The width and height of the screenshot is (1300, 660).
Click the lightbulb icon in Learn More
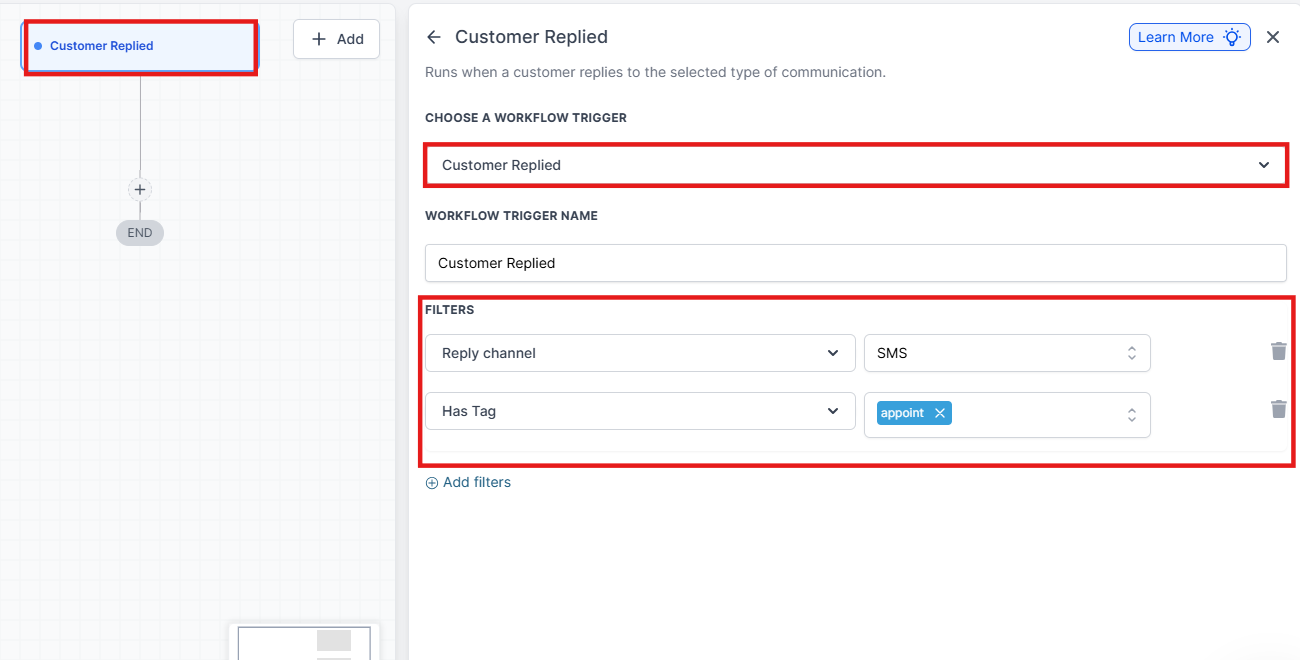[x=1232, y=37]
